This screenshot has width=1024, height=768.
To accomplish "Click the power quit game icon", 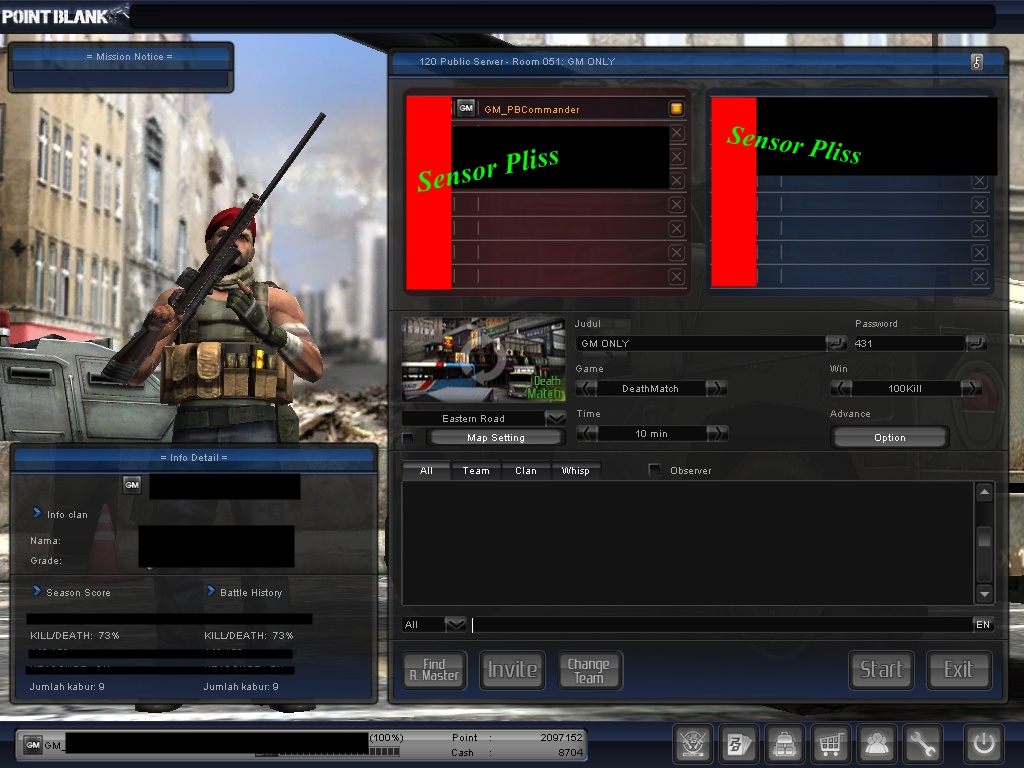I will 984,744.
